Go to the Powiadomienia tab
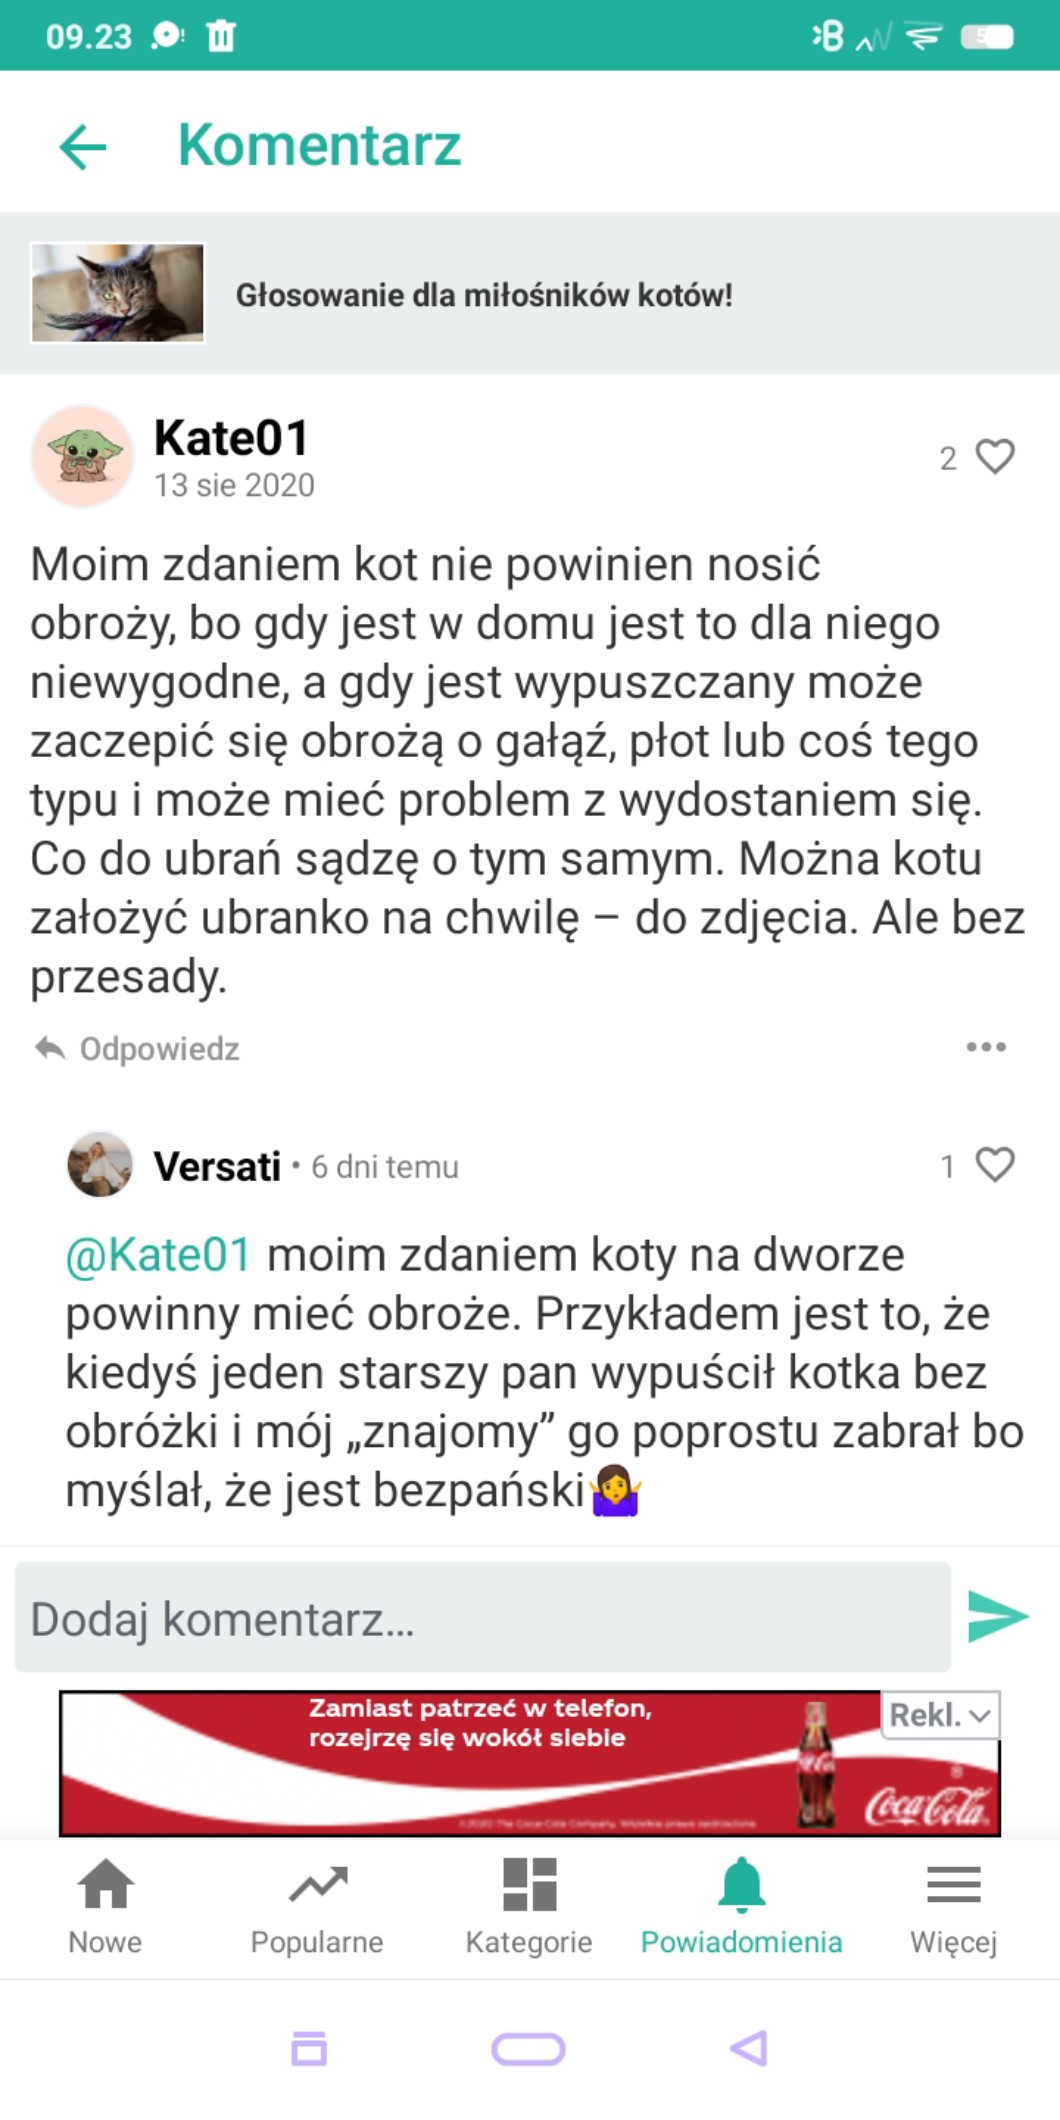Image resolution: width=1060 pixels, height=2120 pixels. tap(741, 1906)
